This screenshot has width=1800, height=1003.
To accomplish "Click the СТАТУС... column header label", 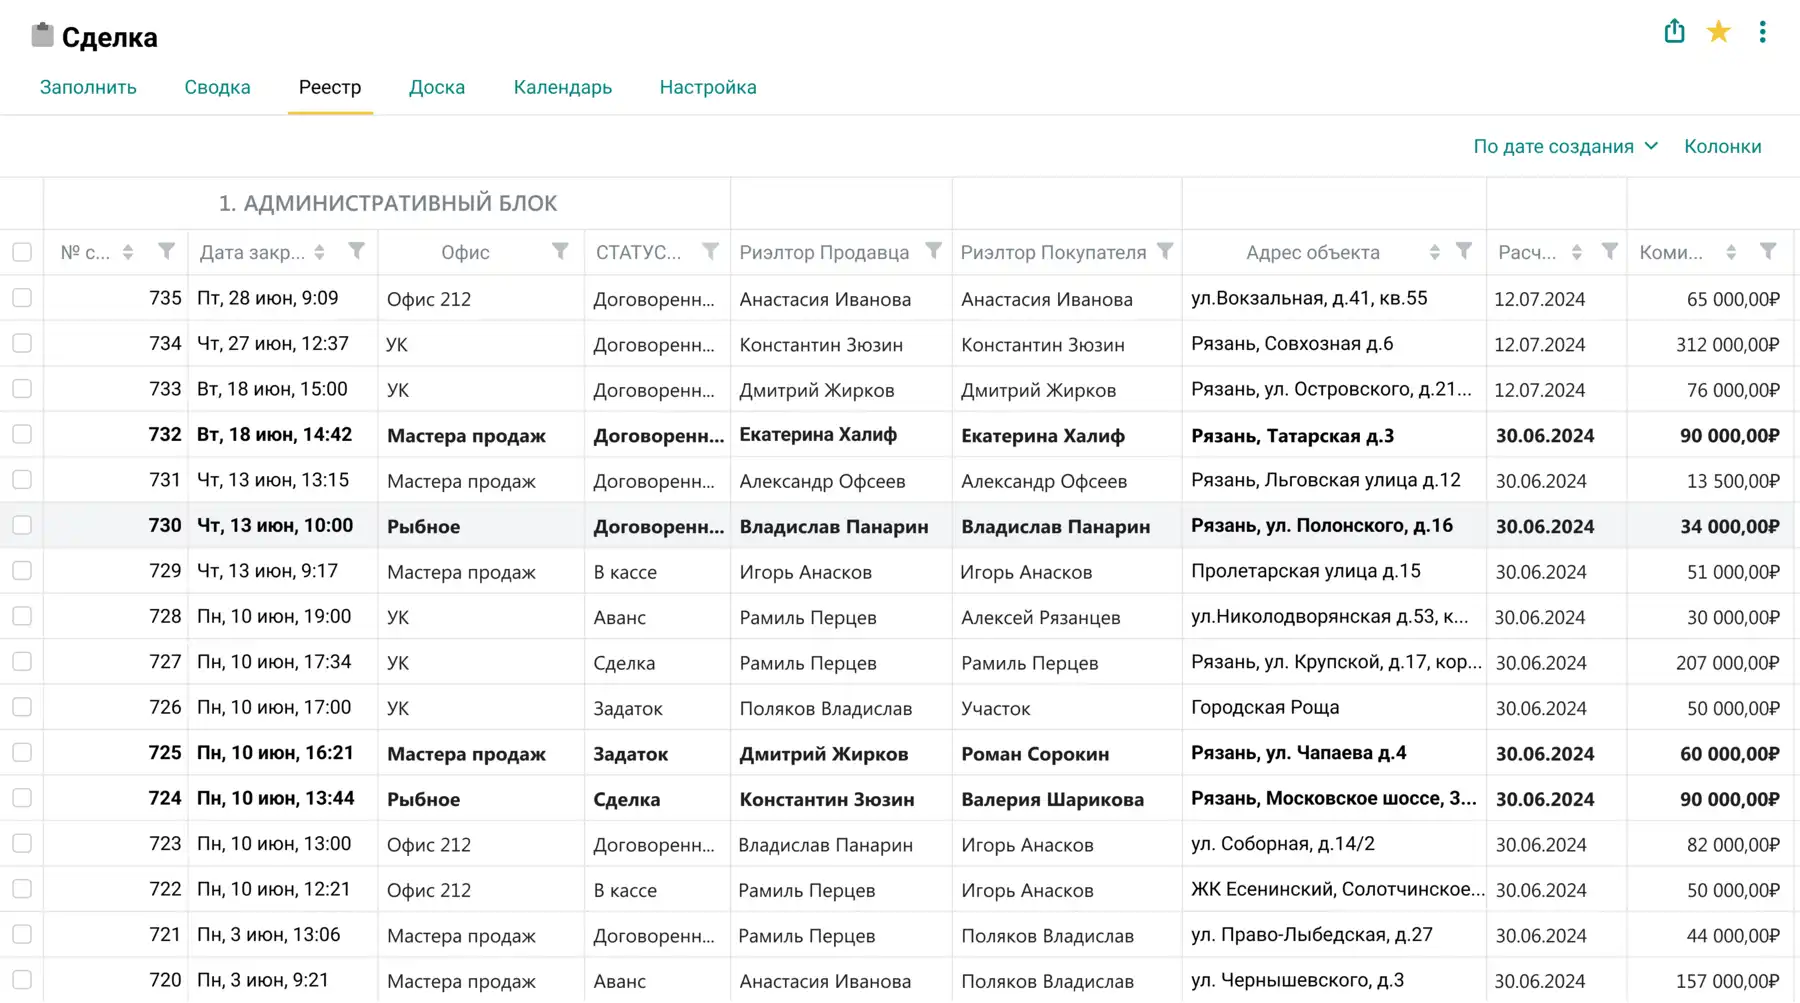I will 638,252.
